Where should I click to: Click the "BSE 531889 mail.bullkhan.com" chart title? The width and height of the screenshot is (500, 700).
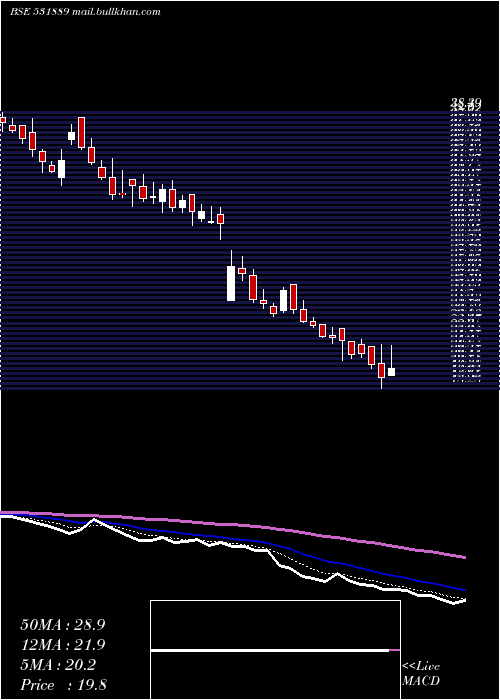(85, 12)
